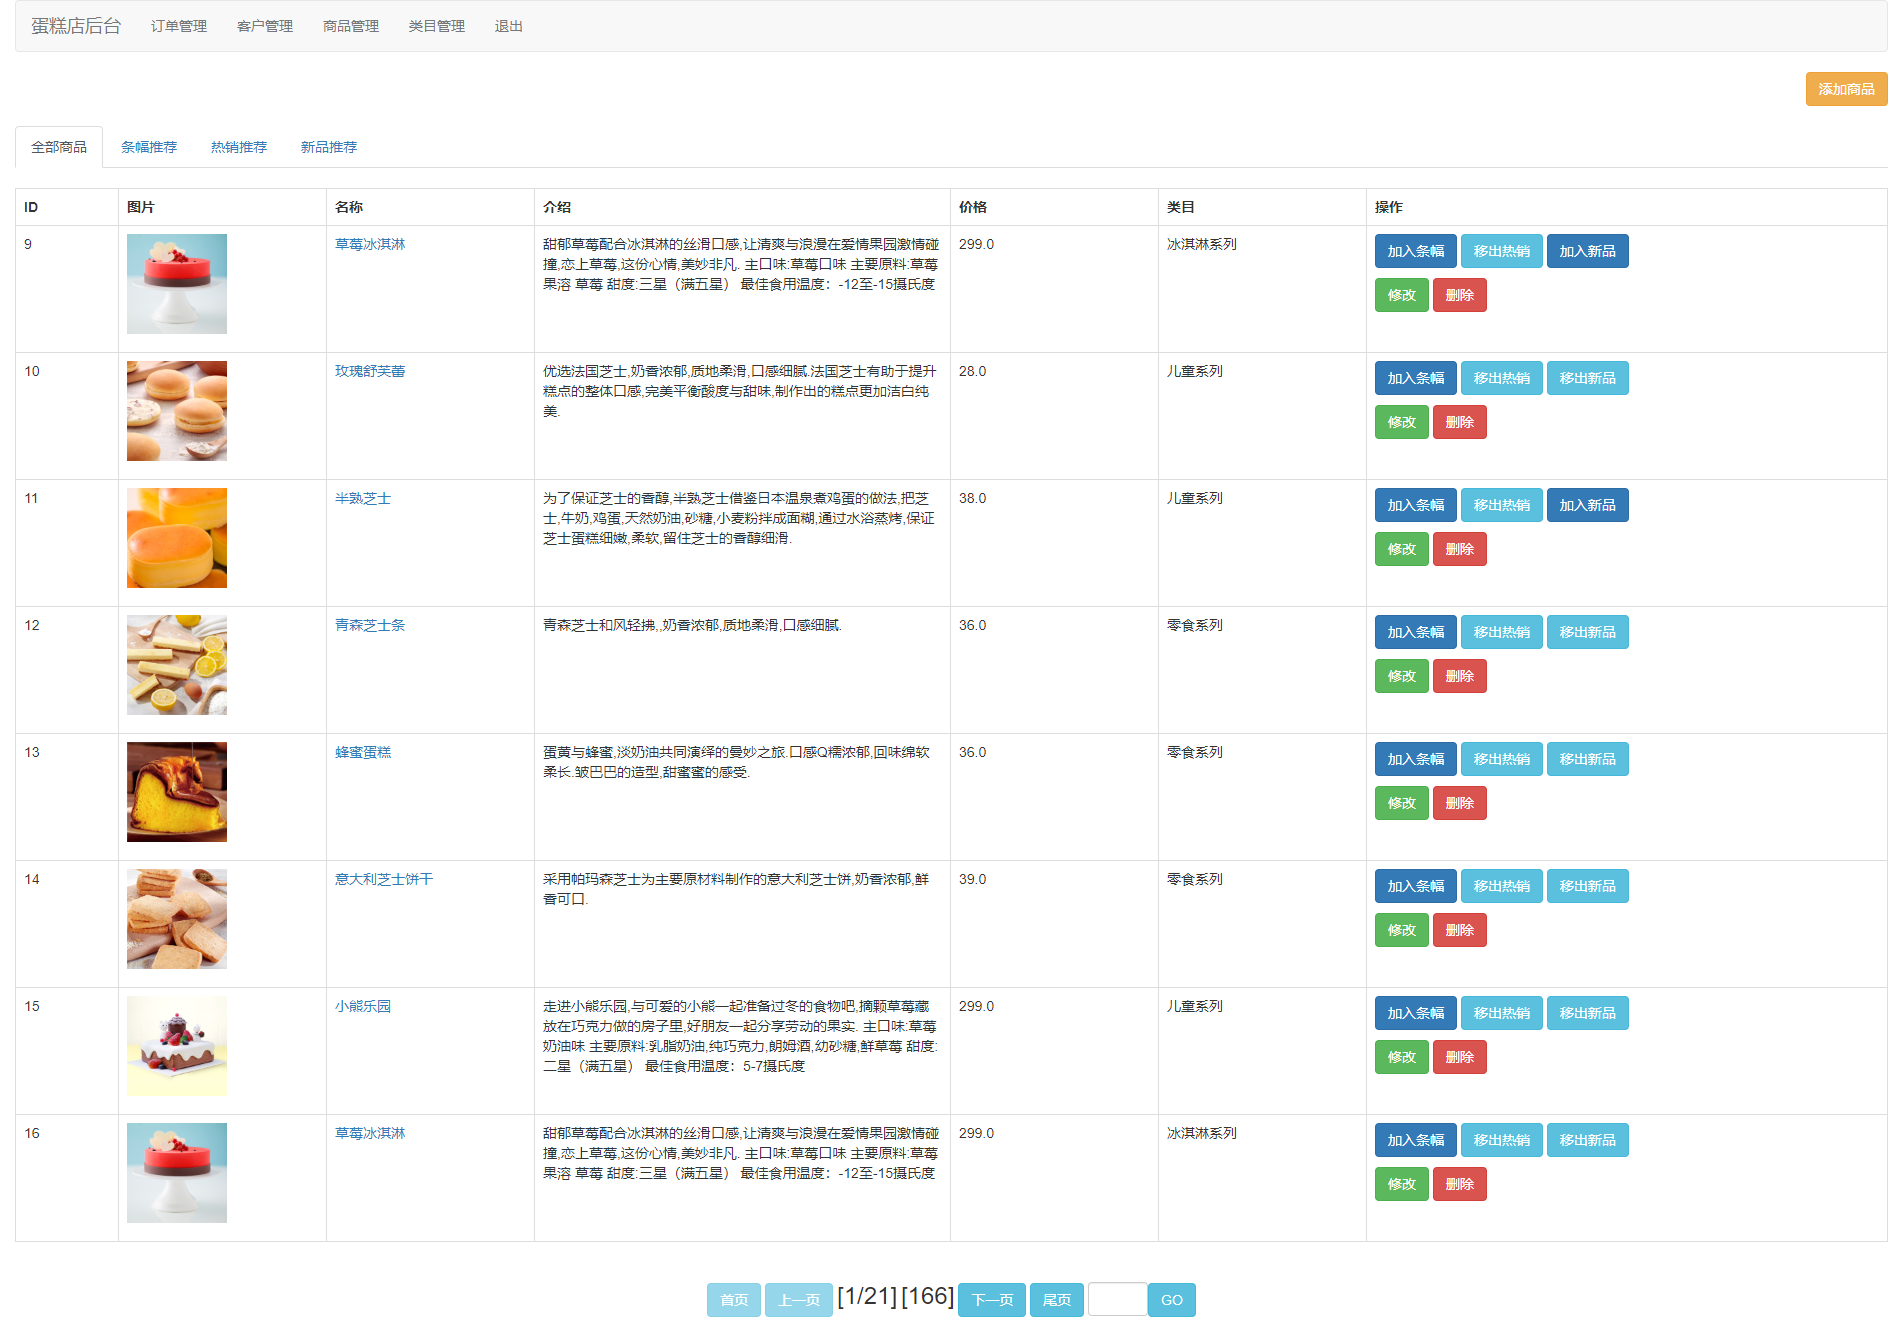Image resolution: width=1903 pixels, height=1337 pixels.
Task: Open the 订单管理 menu
Action: [x=178, y=26]
